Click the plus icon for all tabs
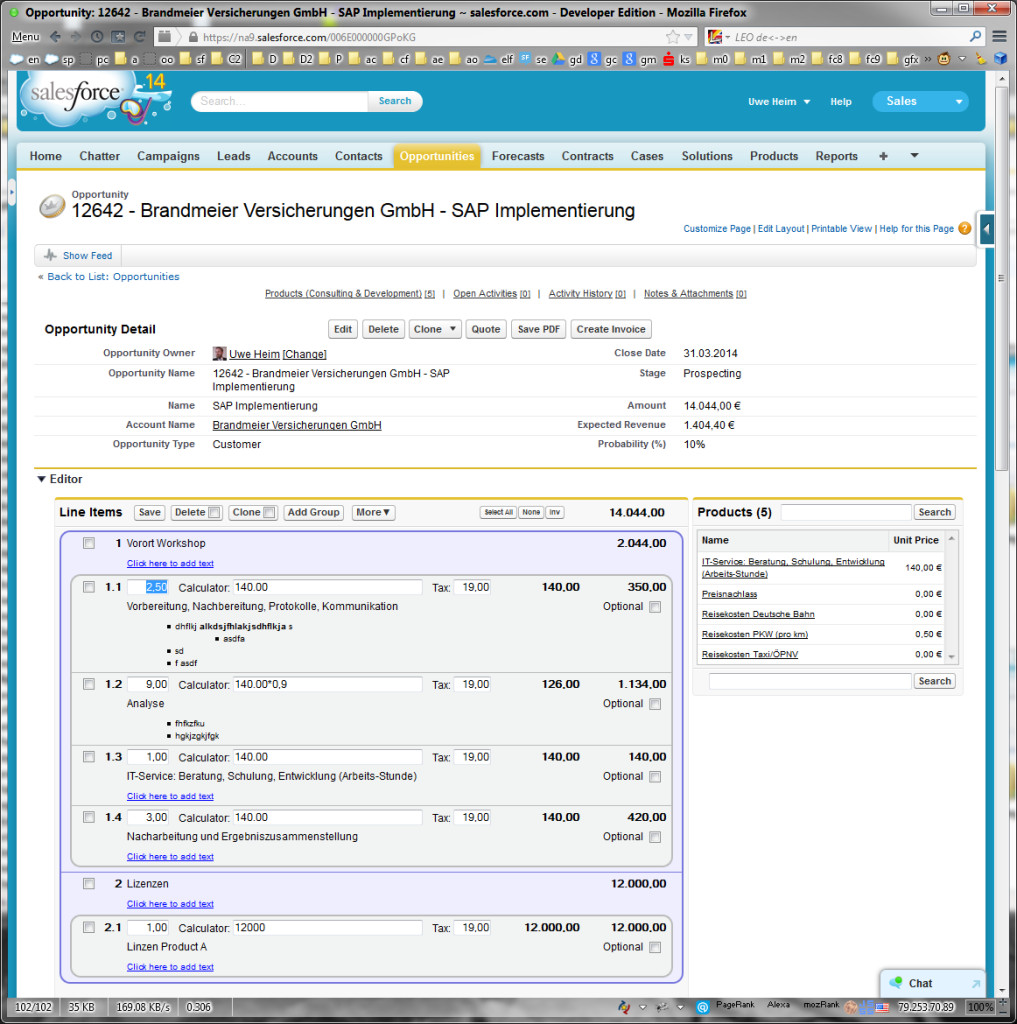Screen dimensions: 1017x1024 coord(883,156)
